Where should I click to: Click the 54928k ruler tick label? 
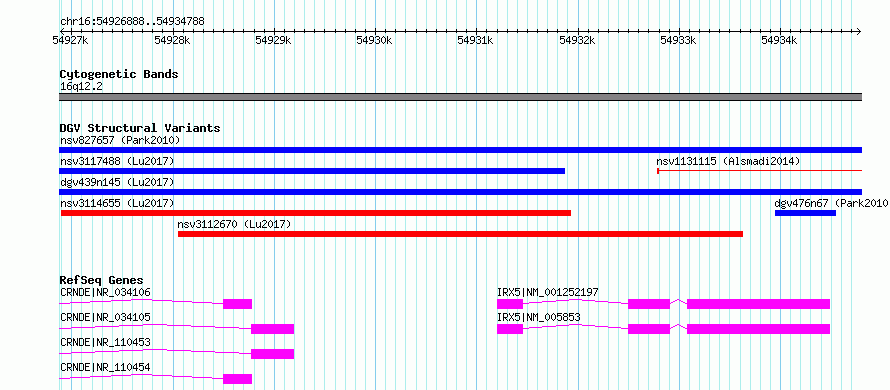pyautogui.click(x=172, y=40)
